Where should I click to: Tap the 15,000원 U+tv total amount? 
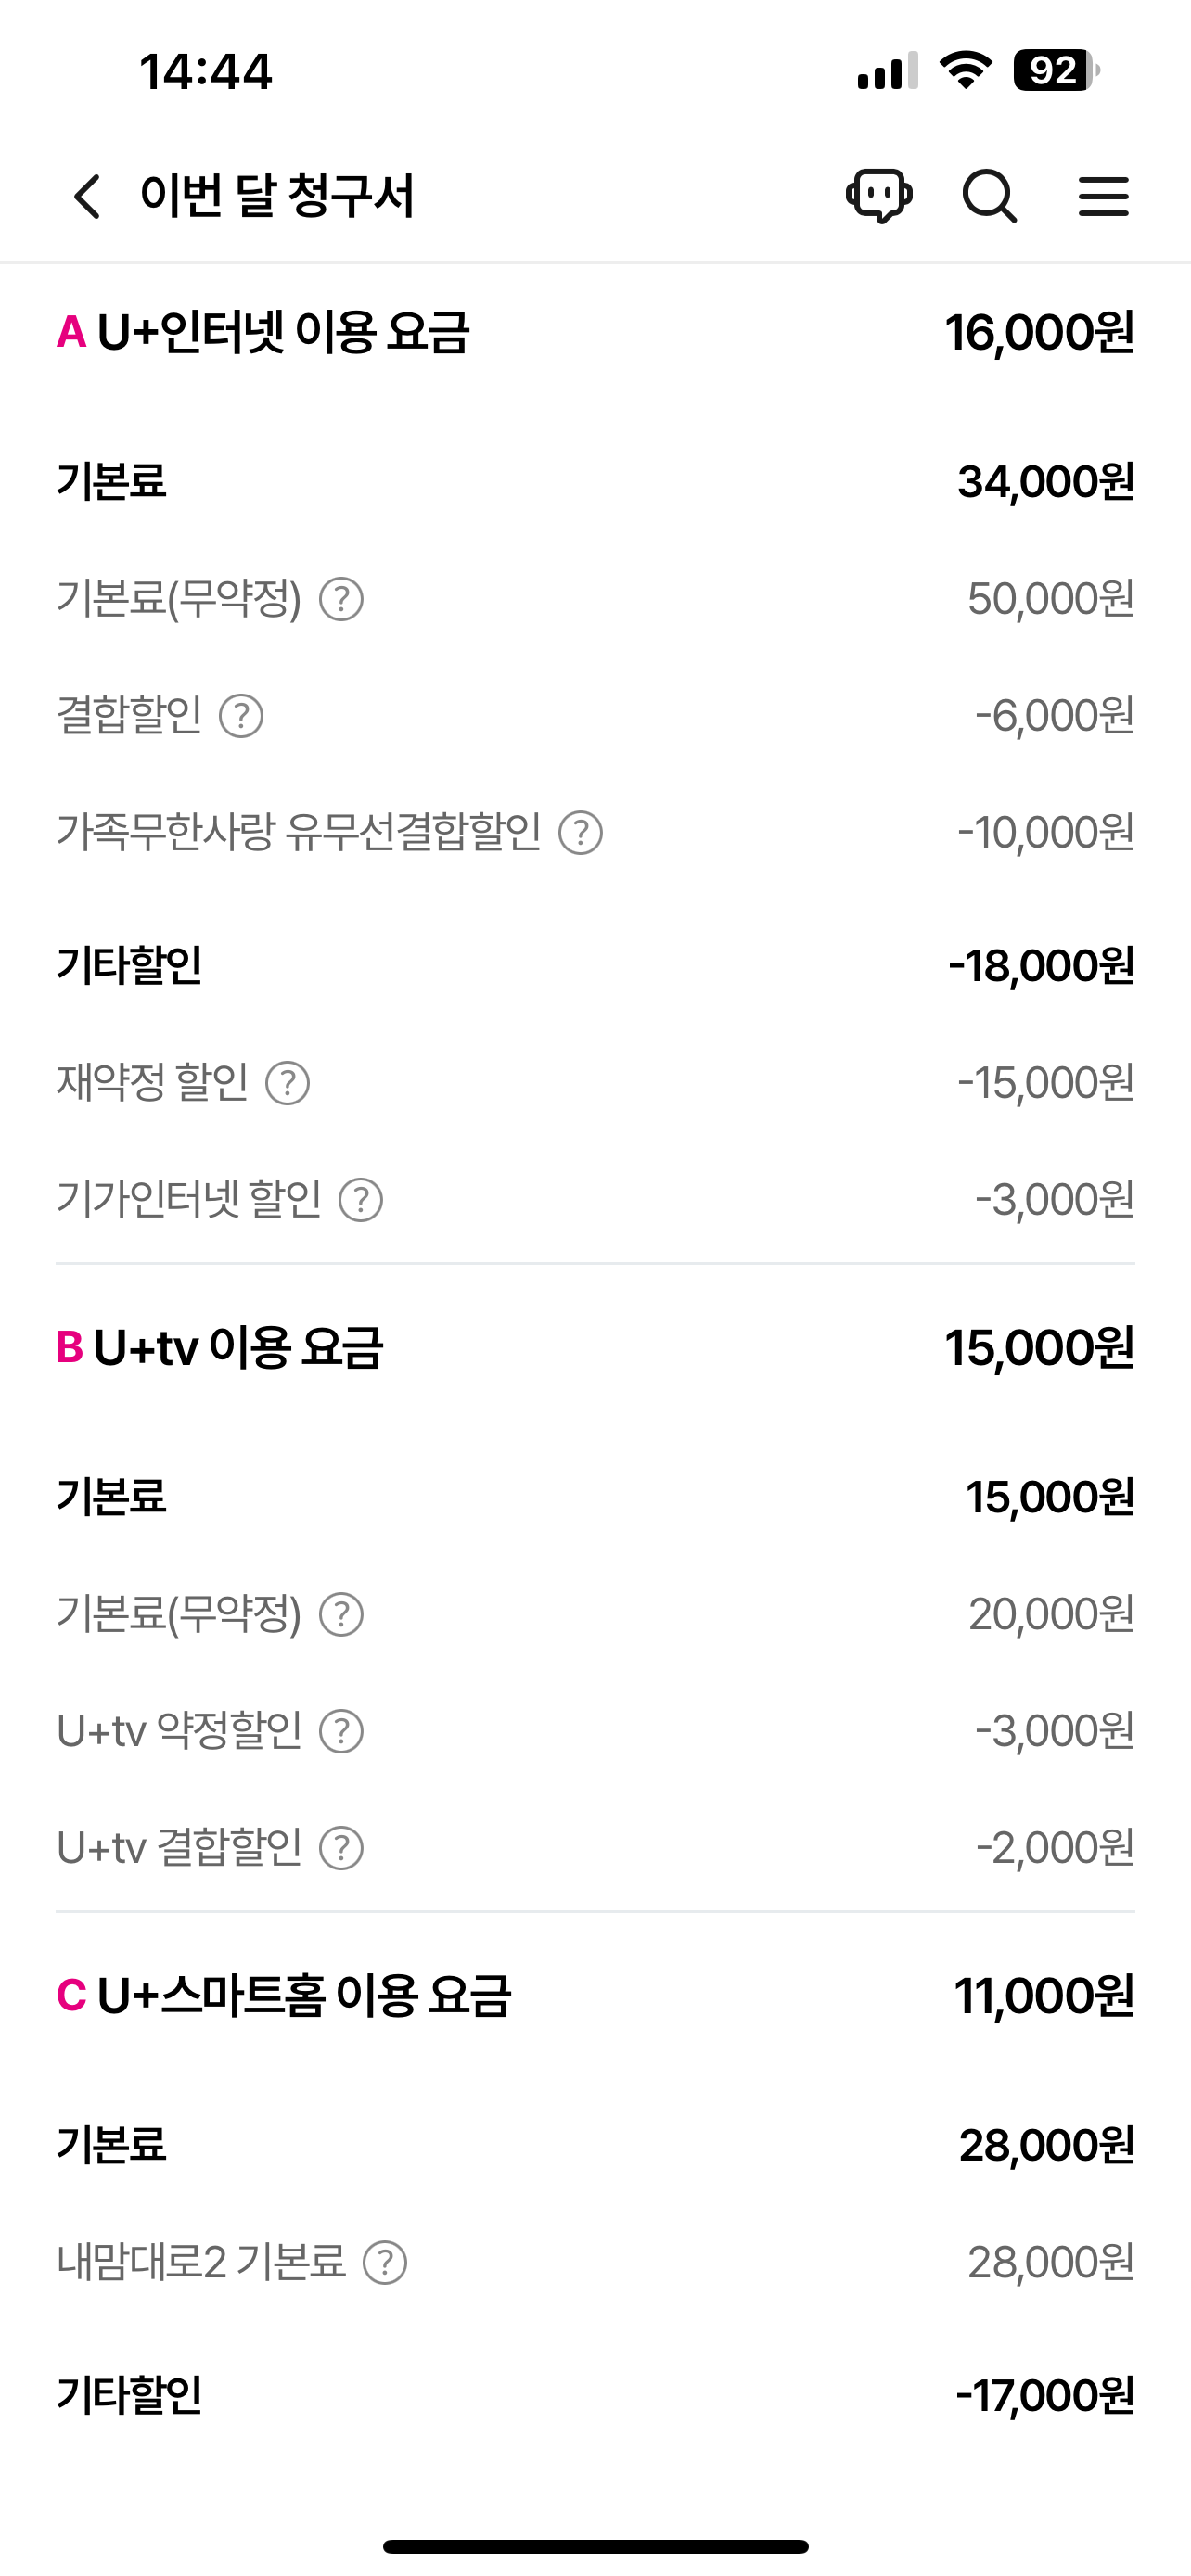1039,1348
